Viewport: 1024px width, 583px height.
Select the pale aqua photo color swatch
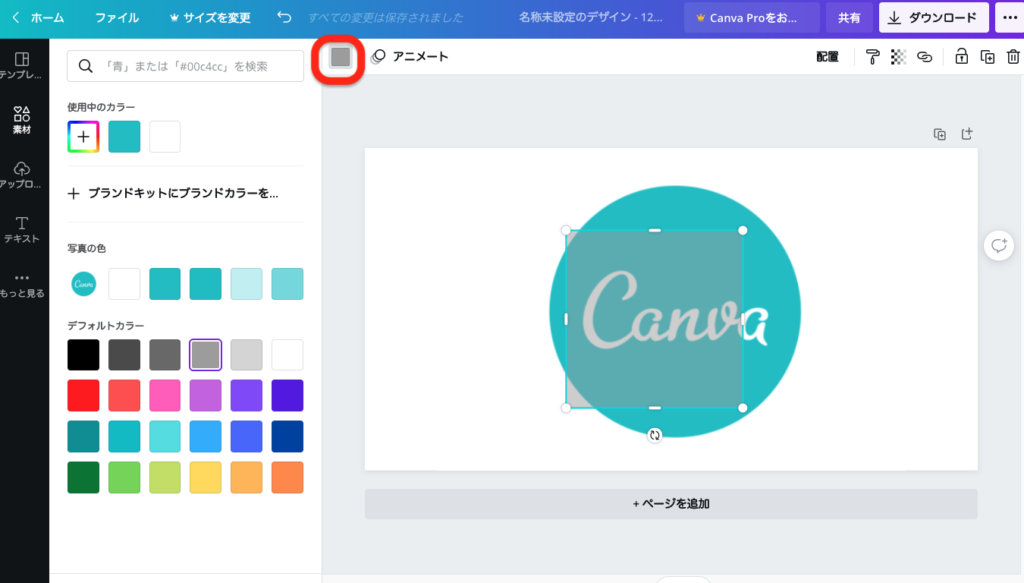[x=246, y=284]
